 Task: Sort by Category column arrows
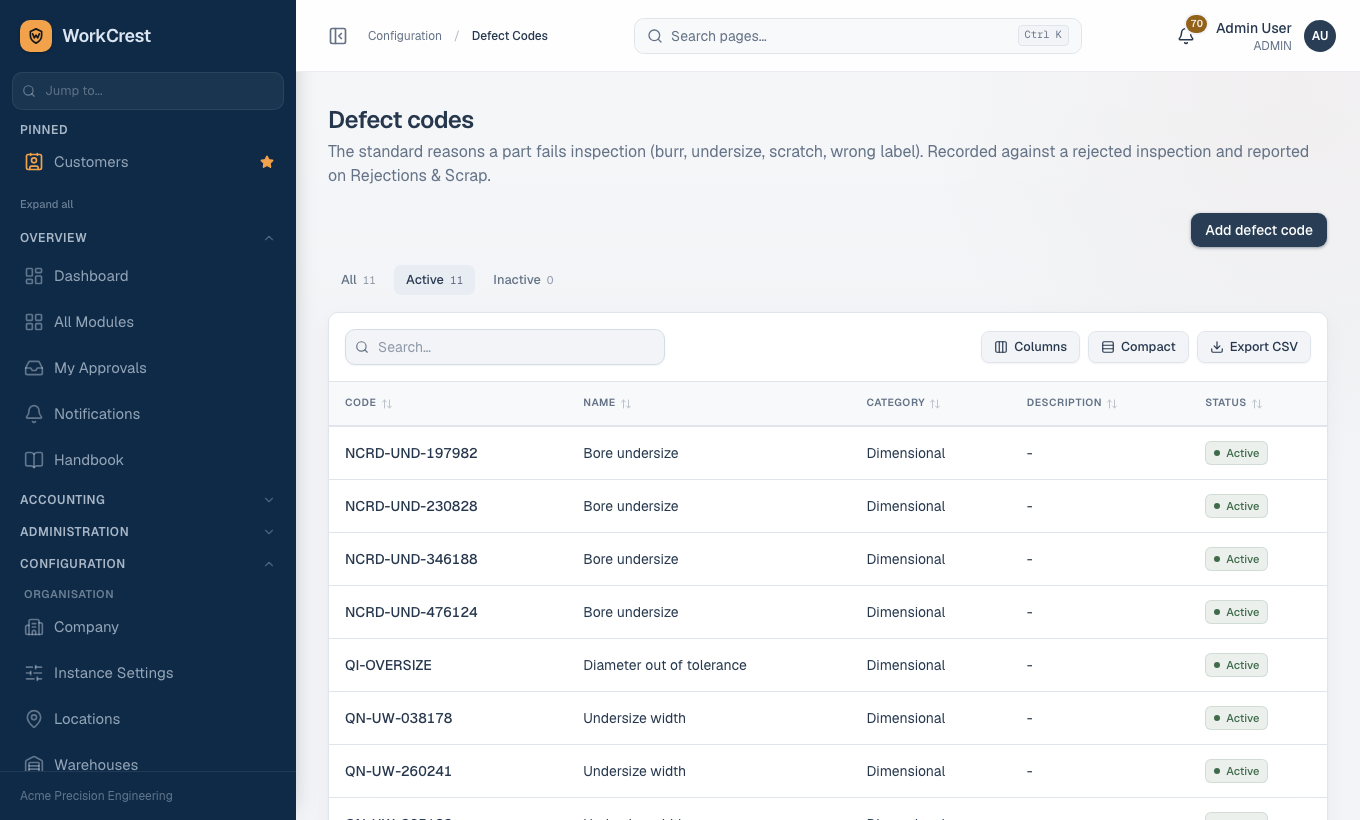pos(935,403)
